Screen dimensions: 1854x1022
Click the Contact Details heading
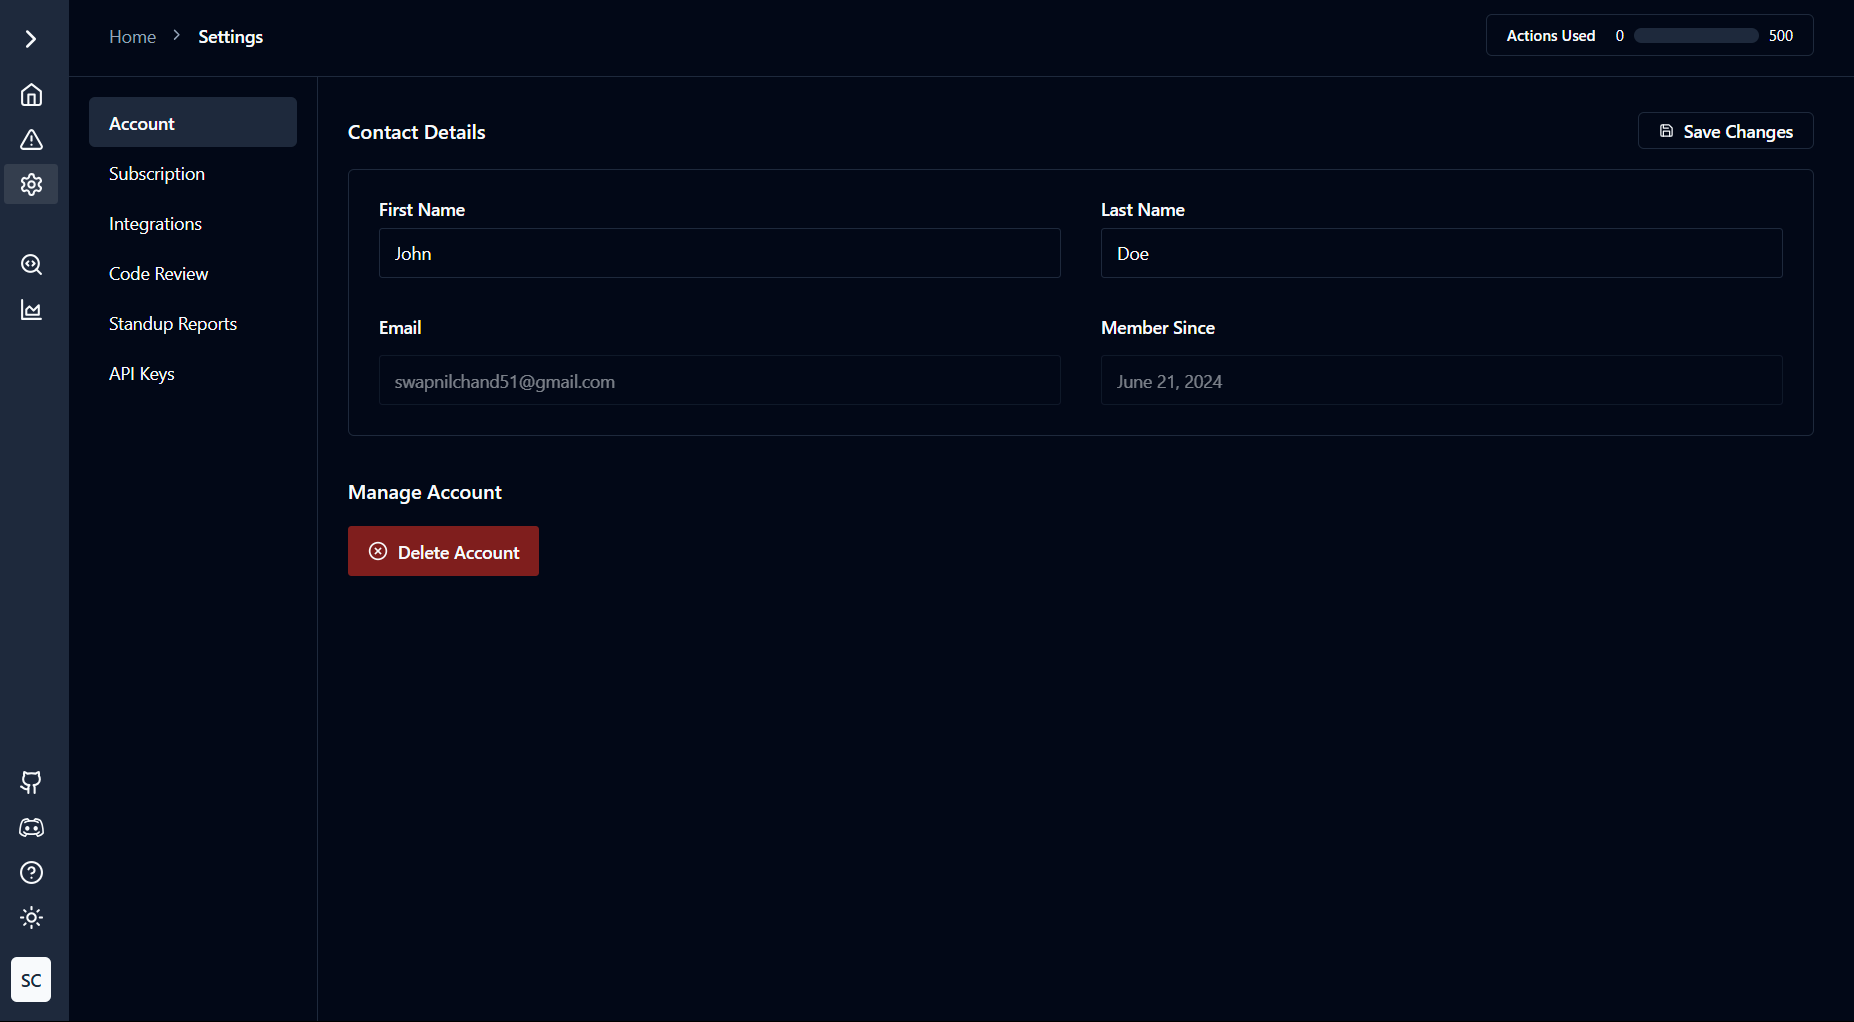tap(416, 132)
